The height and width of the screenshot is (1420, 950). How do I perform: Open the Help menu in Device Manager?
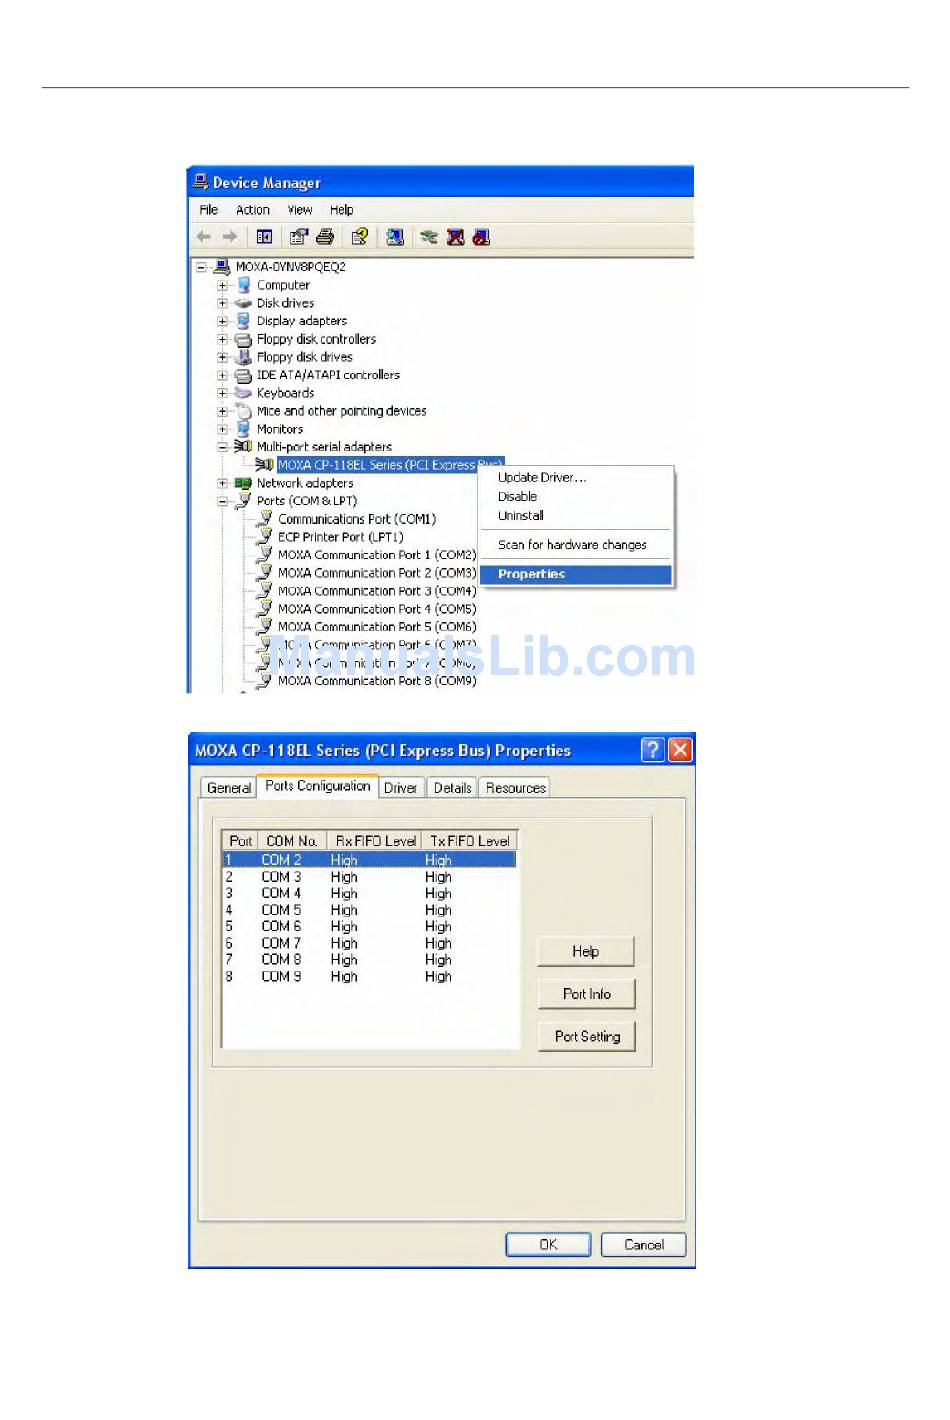coord(342,210)
